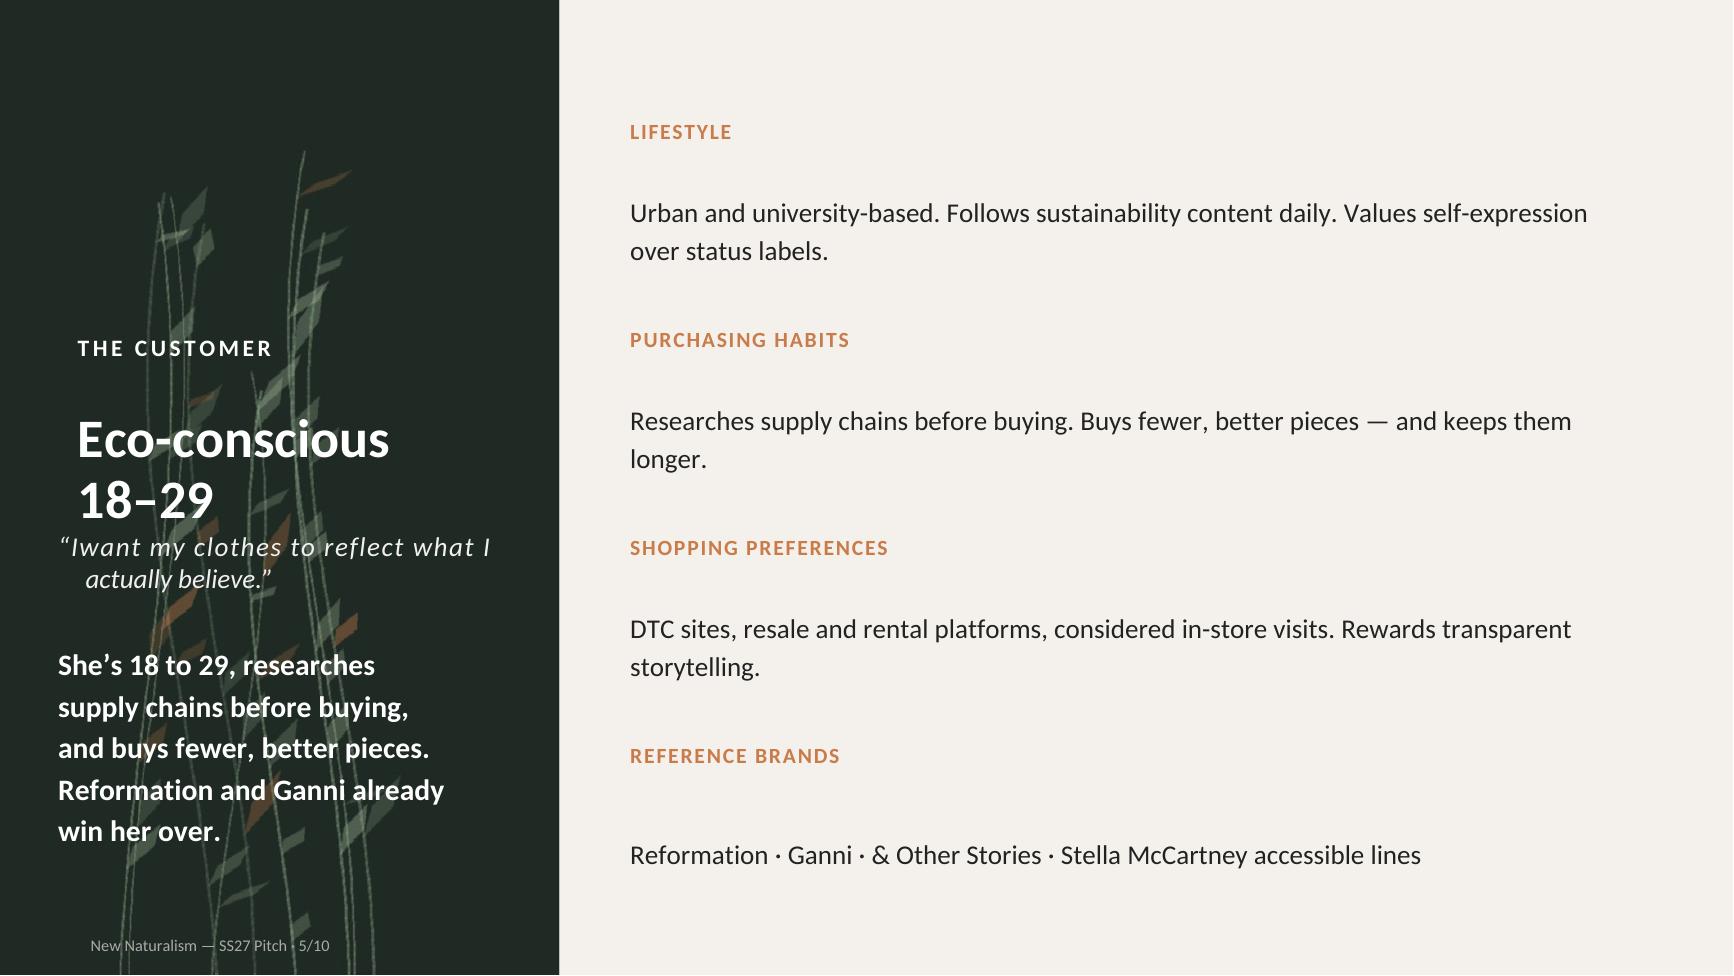Click the 5/10 page number in footer
The width and height of the screenshot is (1734, 976).
point(314,946)
